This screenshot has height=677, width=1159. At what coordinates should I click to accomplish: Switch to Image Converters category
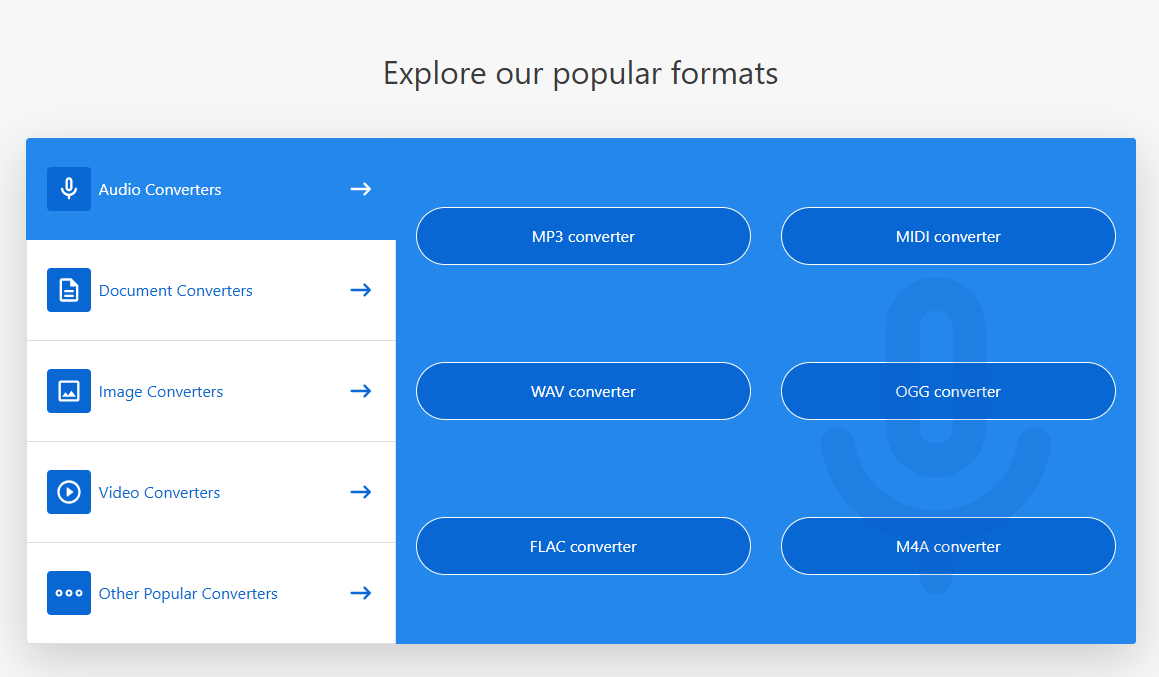click(161, 391)
